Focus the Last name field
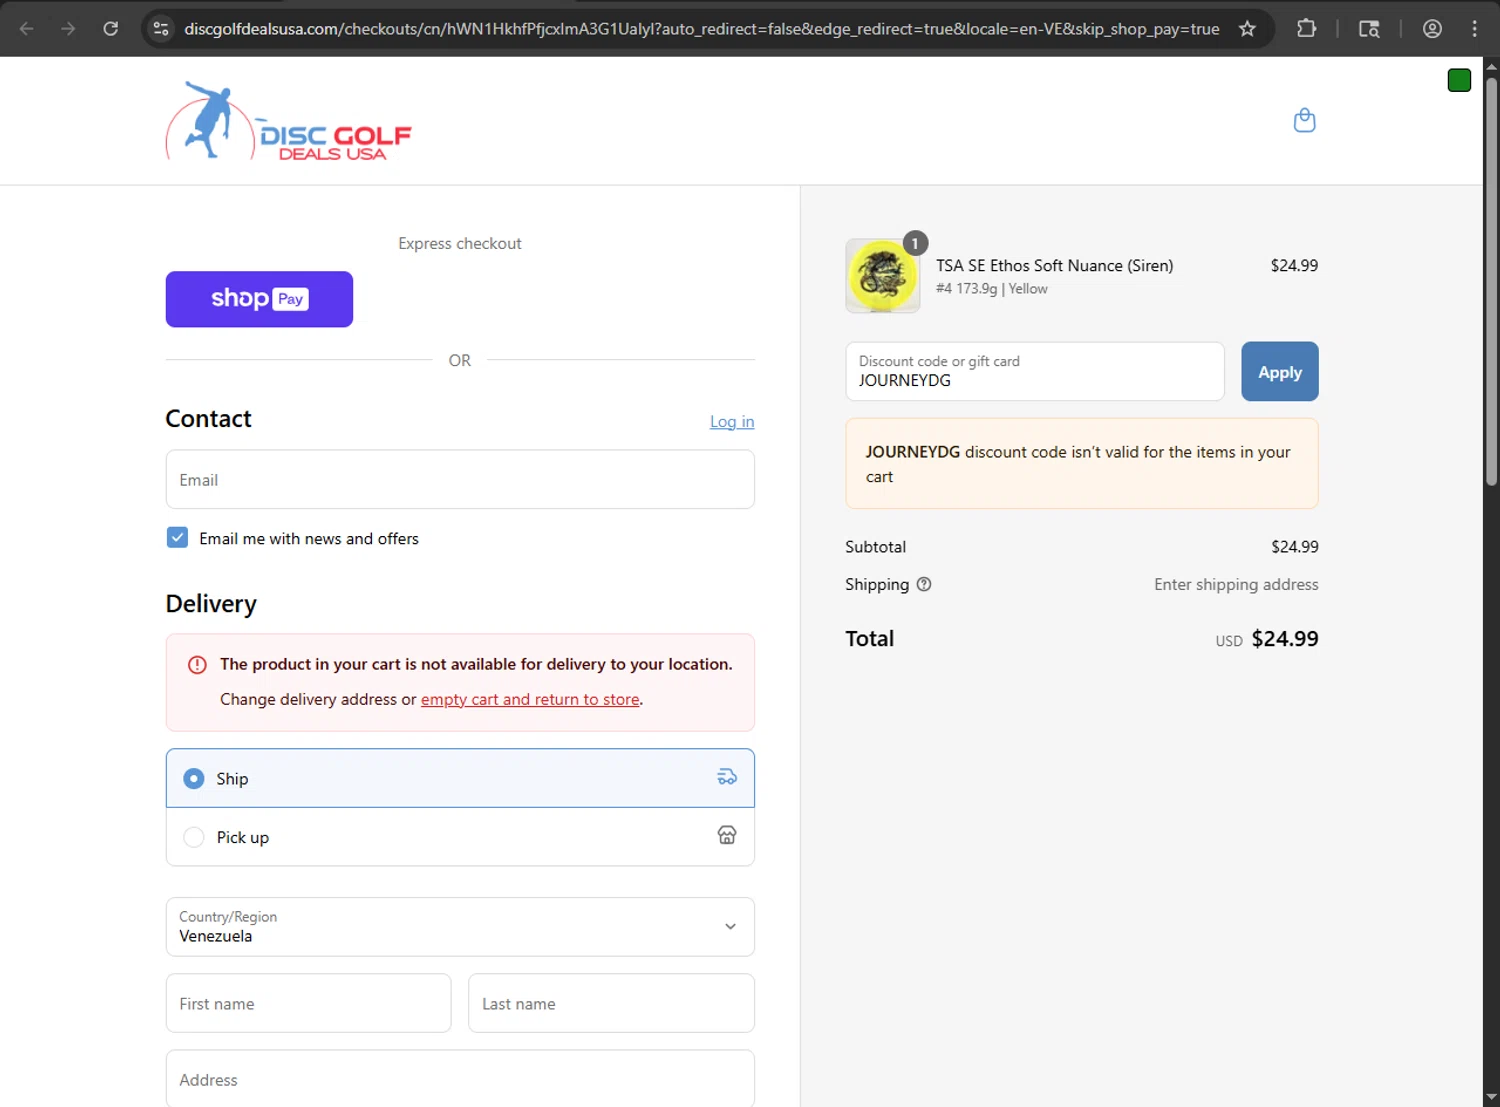Image resolution: width=1500 pixels, height=1107 pixels. (611, 1003)
